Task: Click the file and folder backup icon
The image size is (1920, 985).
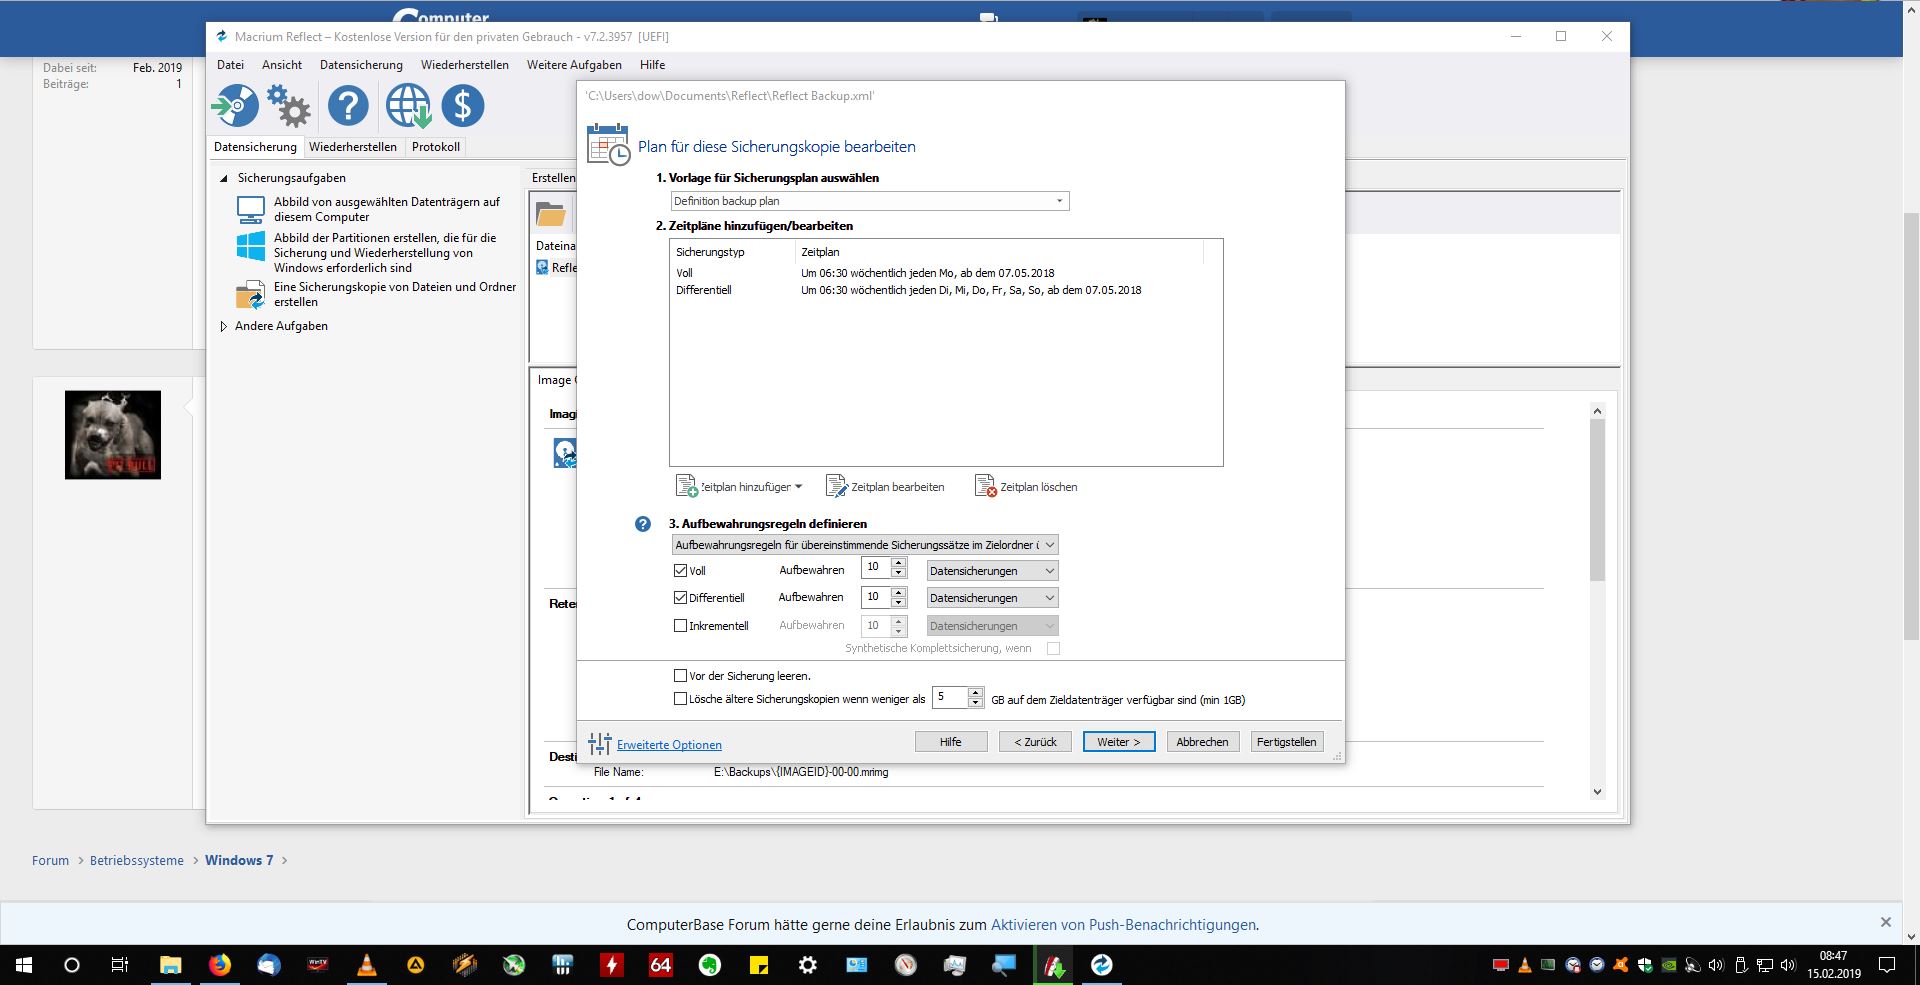Action: coord(250,295)
